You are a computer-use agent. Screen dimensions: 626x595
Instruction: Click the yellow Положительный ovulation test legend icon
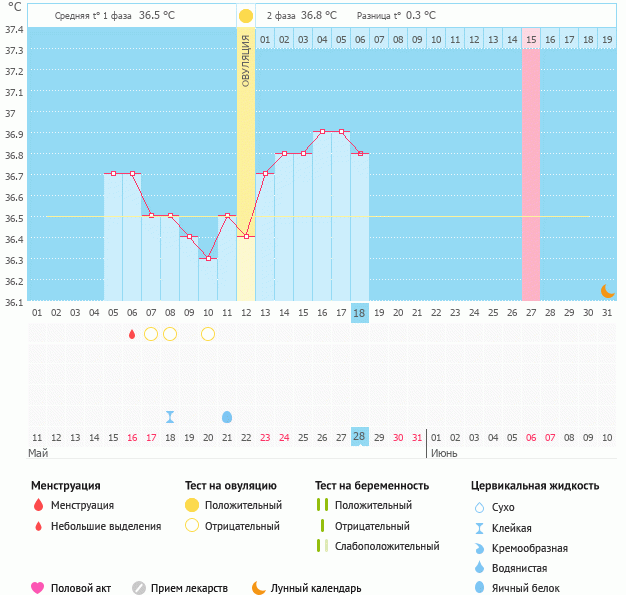pos(191,505)
